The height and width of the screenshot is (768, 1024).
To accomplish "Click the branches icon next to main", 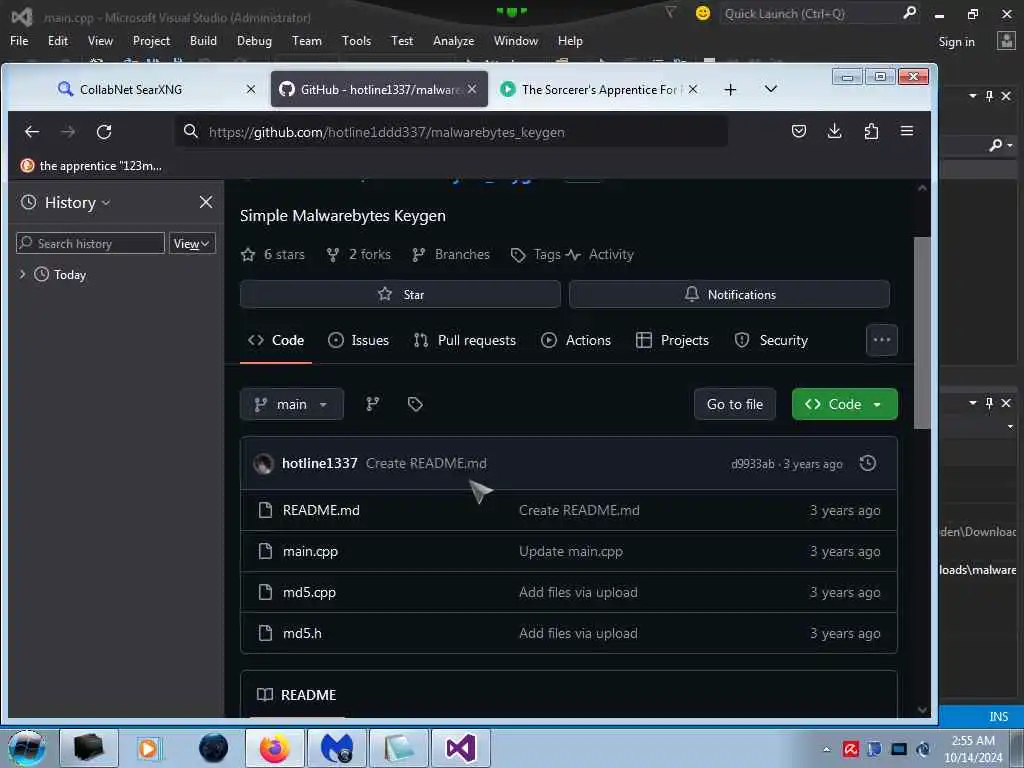I will click(x=372, y=404).
